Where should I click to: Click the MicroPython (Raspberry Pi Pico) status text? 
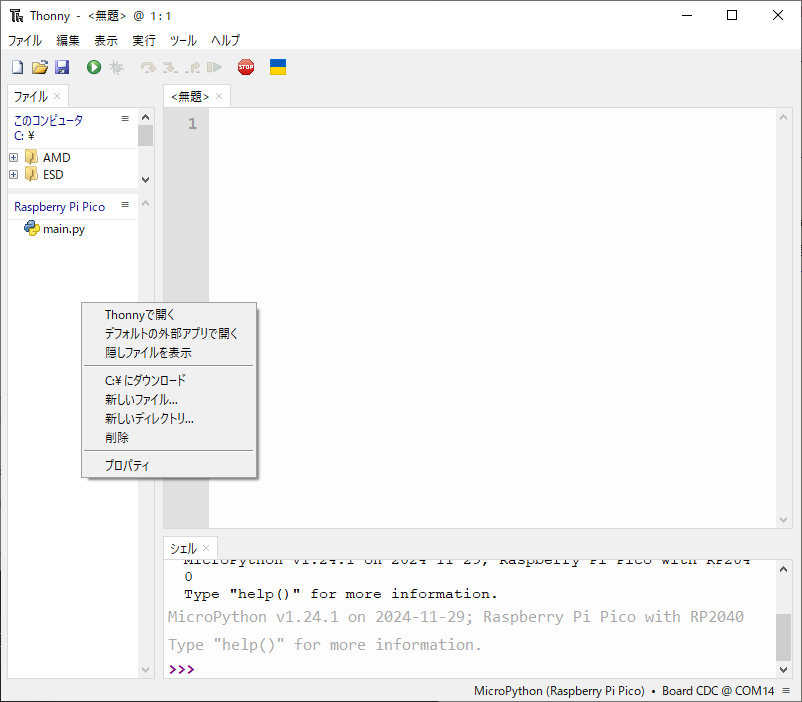click(x=559, y=691)
